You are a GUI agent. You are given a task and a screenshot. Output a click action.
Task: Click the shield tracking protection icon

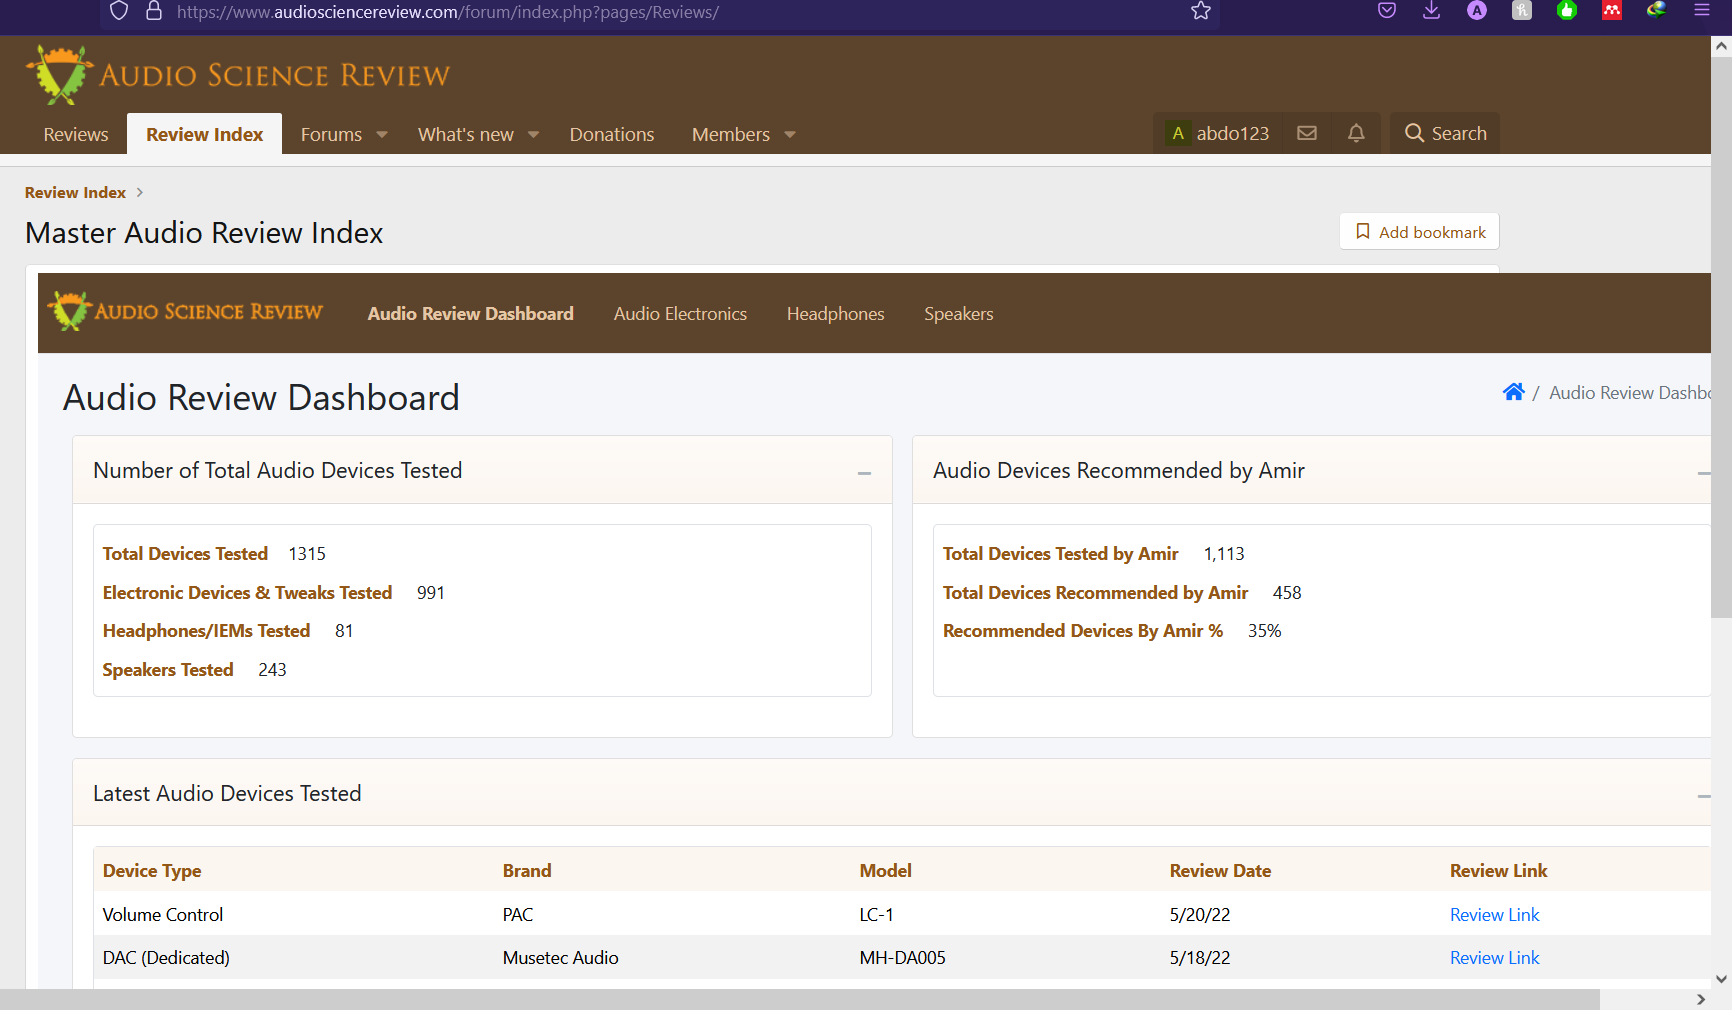point(119,11)
